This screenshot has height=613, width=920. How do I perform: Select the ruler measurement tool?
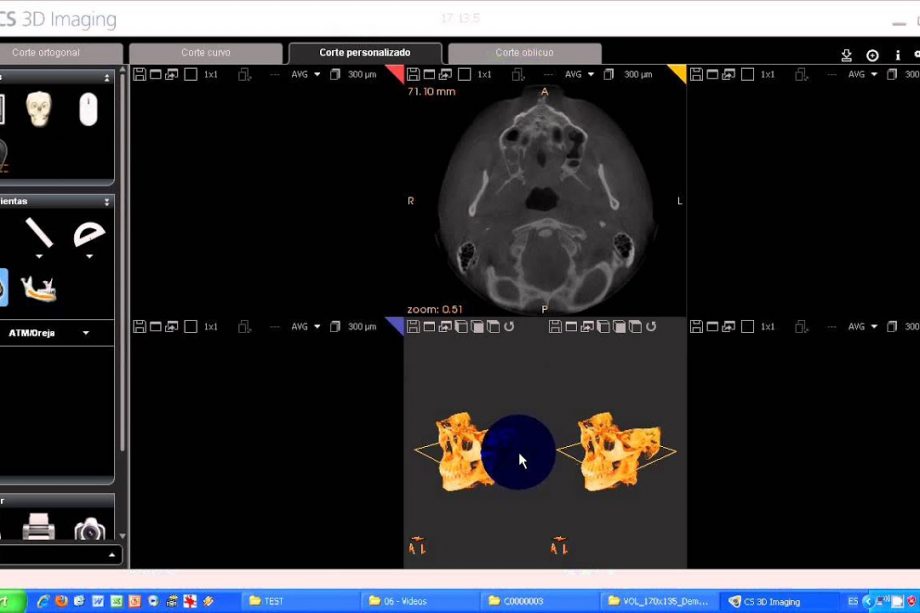[39, 233]
